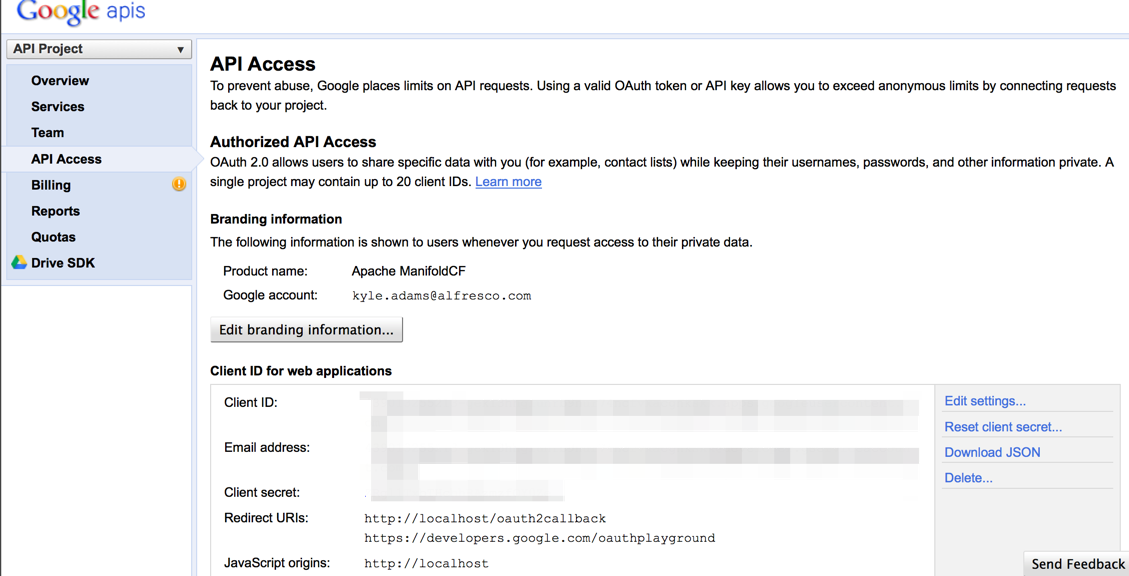Open Drive SDK page

click(63, 263)
